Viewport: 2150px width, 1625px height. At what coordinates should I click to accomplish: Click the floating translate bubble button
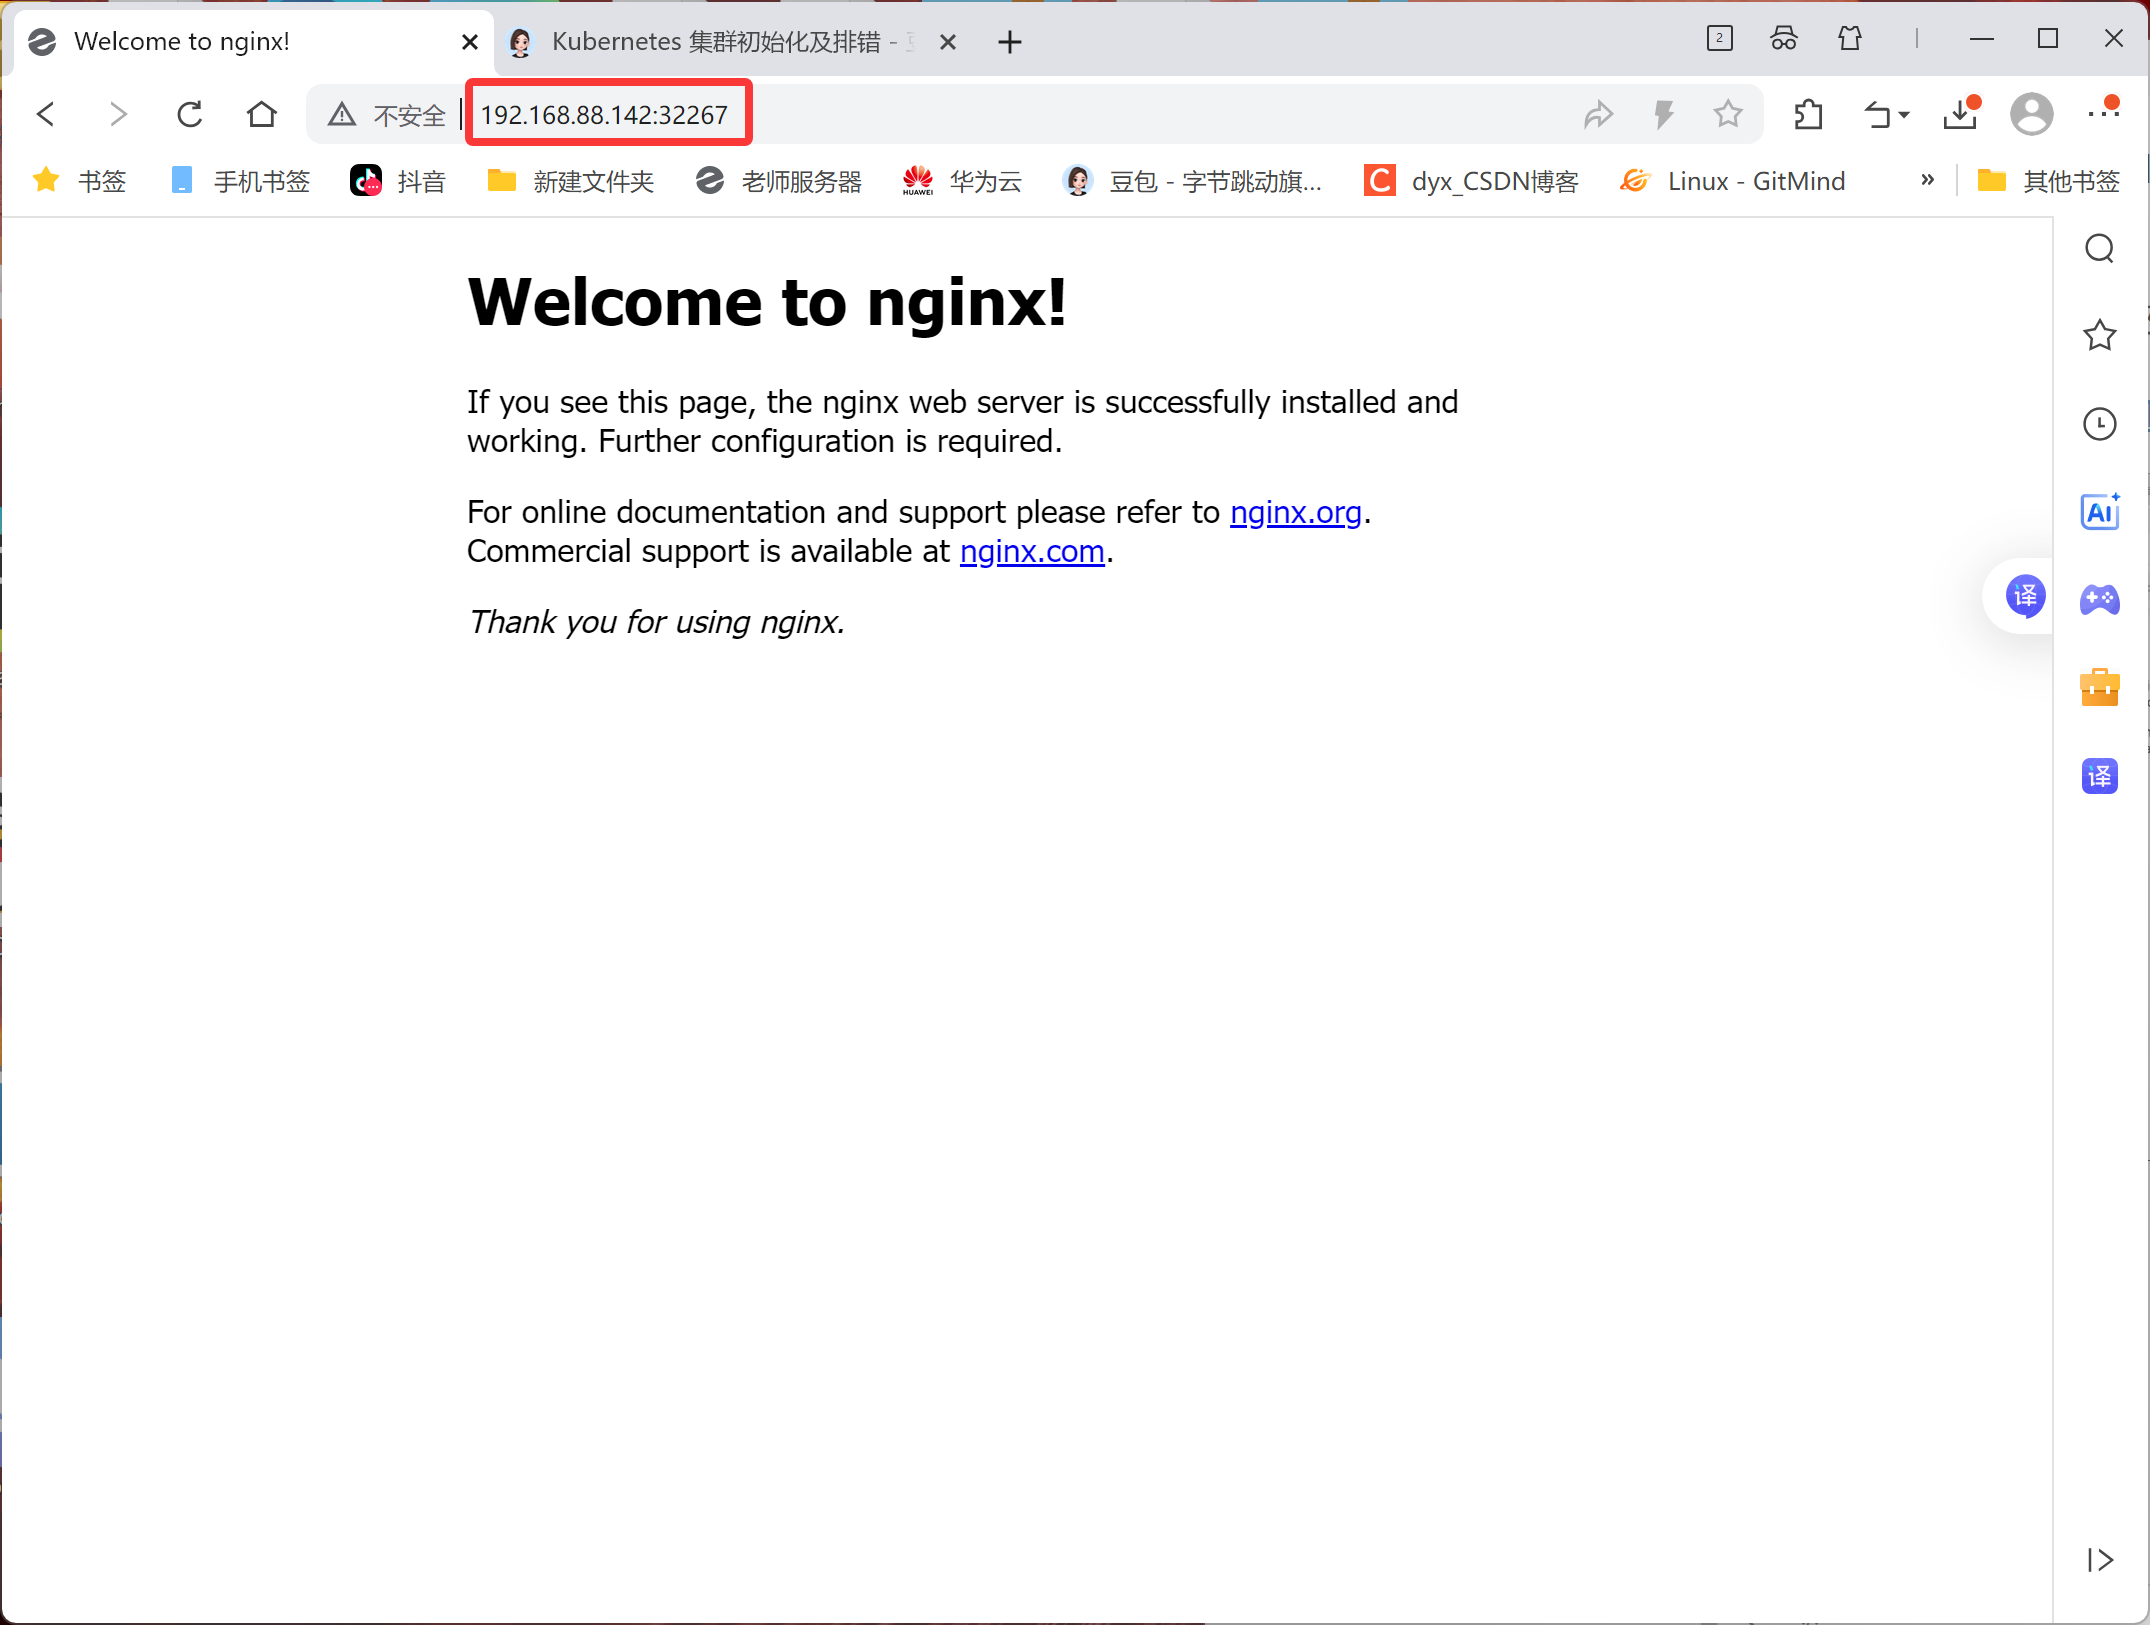tap(2025, 596)
